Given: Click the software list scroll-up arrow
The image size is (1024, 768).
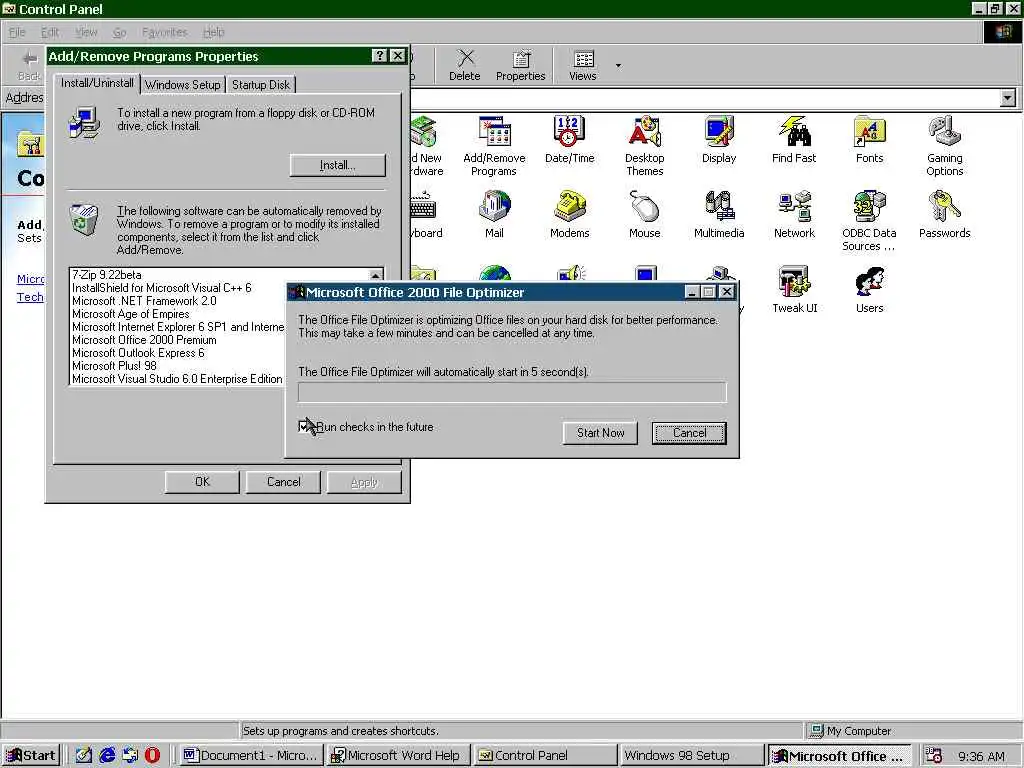Looking at the screenshot, I should [x=376, y=276].
